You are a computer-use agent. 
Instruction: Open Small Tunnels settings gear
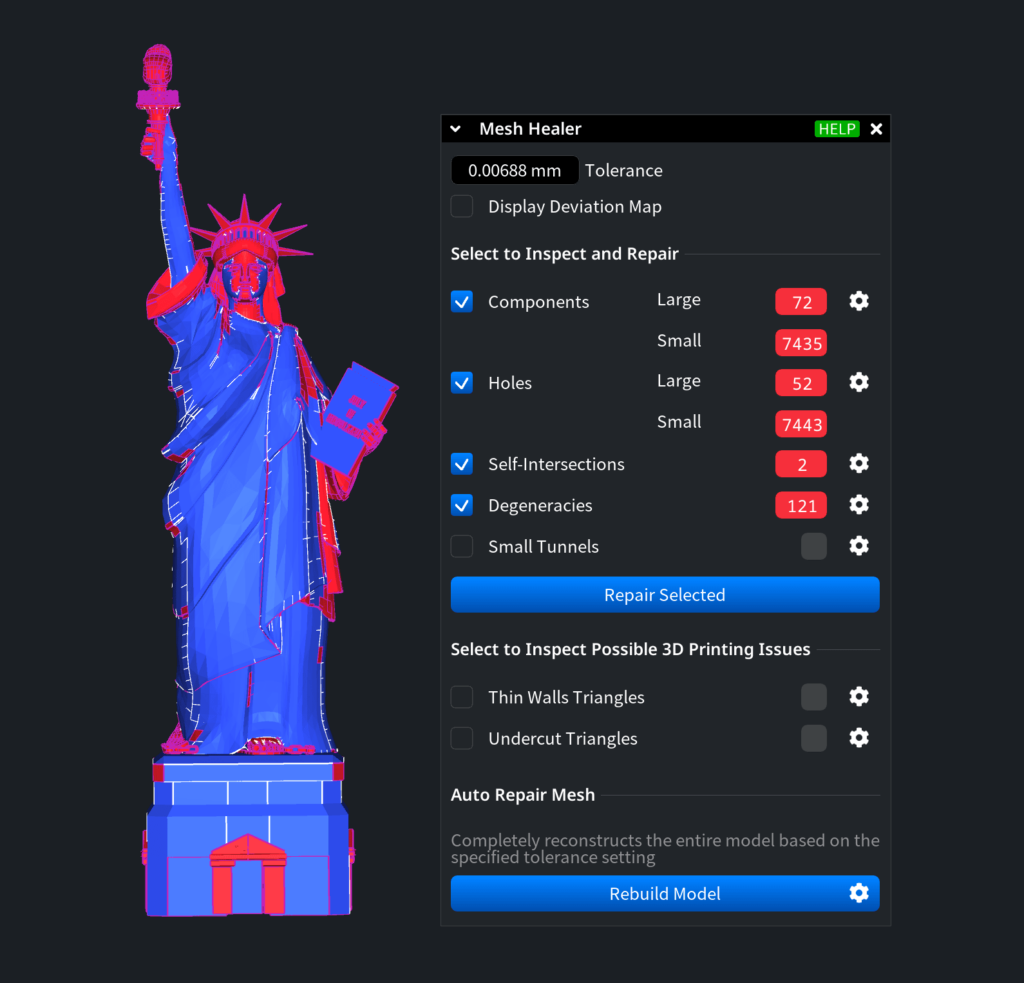(858, 546)
